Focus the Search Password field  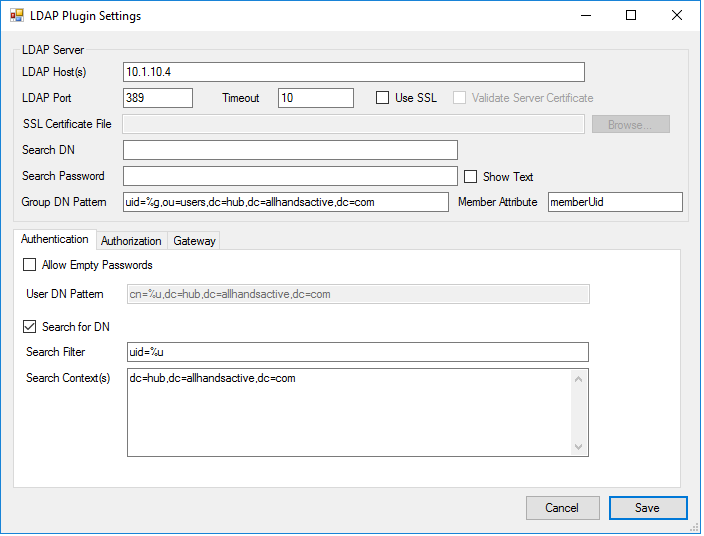pyautogui.click(x=290, y=176)
